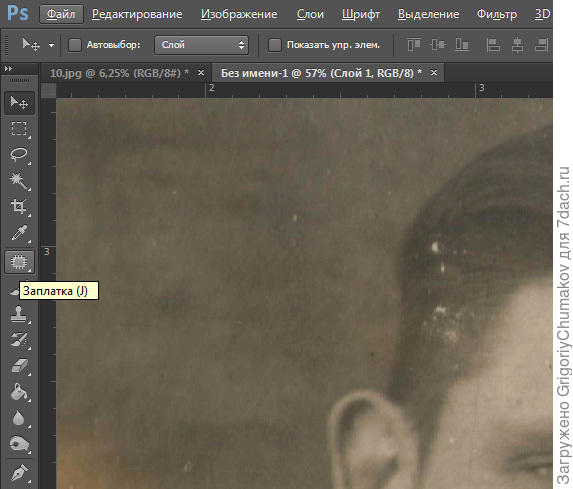Select the Rectangular Marquee tool

(x=19, y=129)
